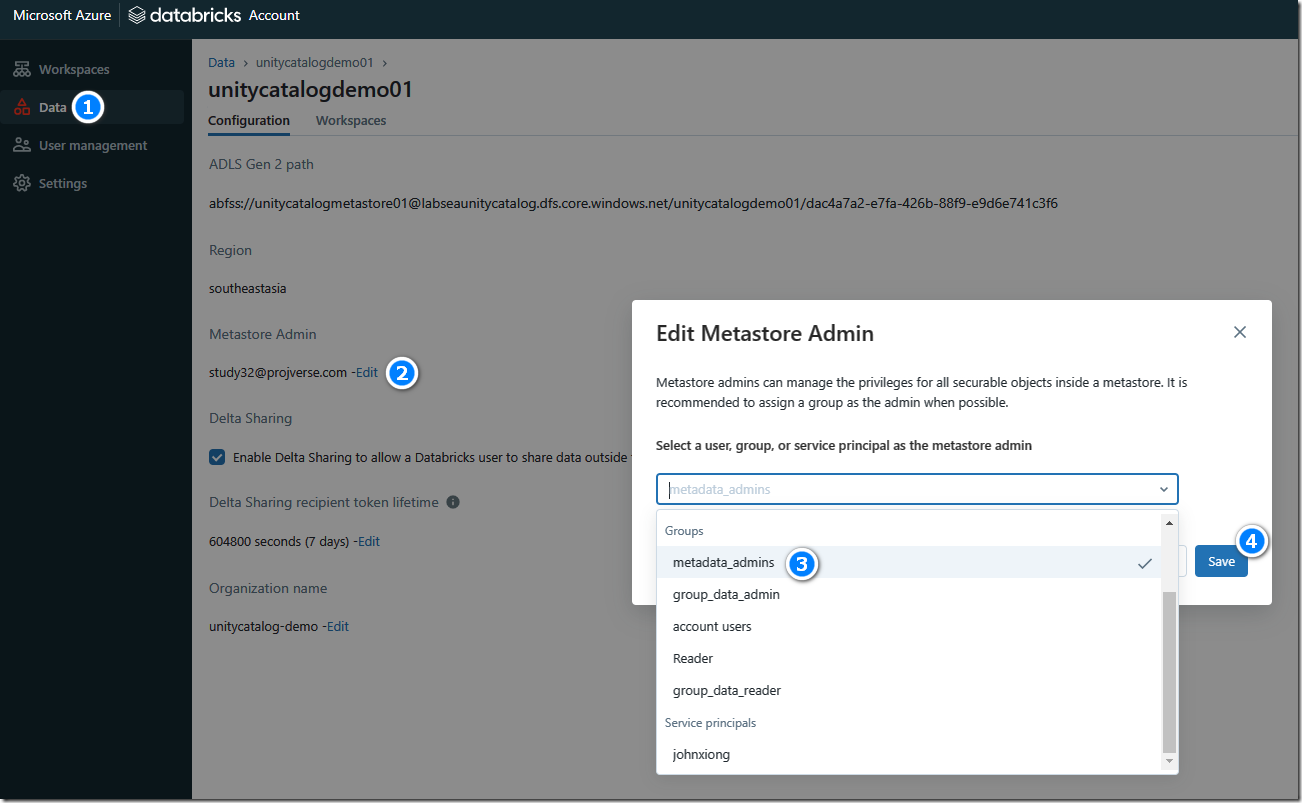Edit the Metastore Admin

click(x=367, y=373)
